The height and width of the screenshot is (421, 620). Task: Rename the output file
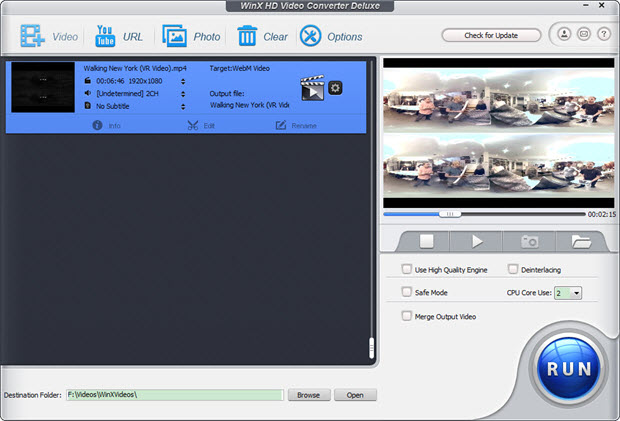296,125
